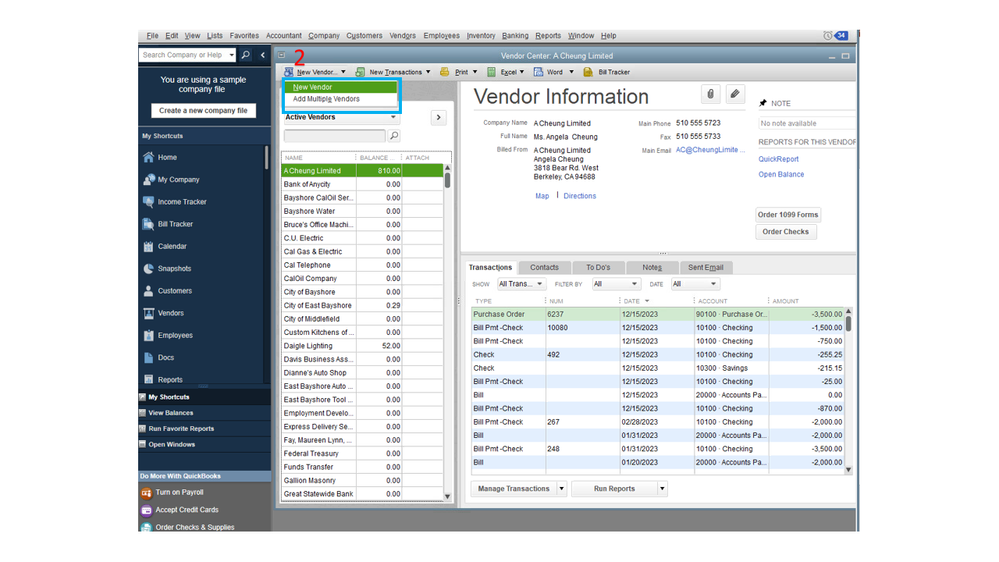Screen dimensions: 999x562
Task: Open the QuickReport link
Action: (x=778, y=159)
